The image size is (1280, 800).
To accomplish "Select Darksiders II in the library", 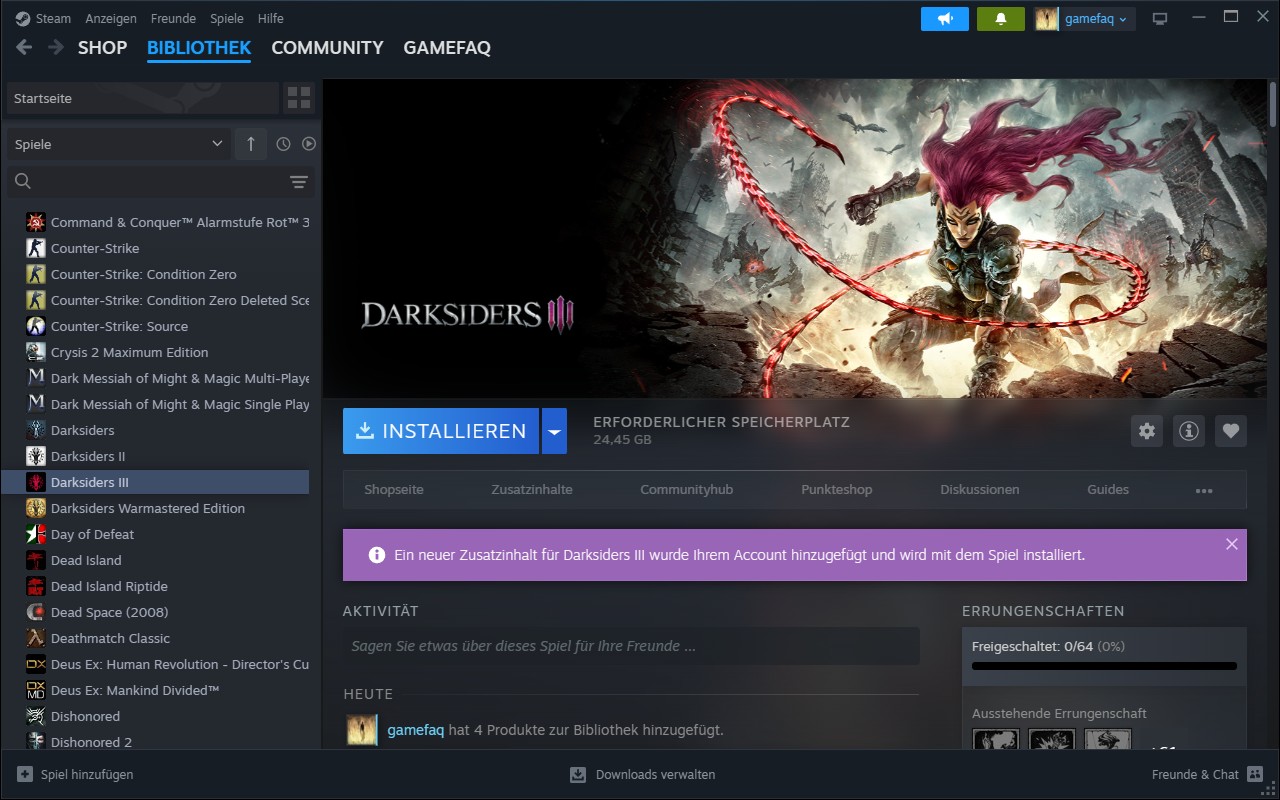I will coord(155,456).
